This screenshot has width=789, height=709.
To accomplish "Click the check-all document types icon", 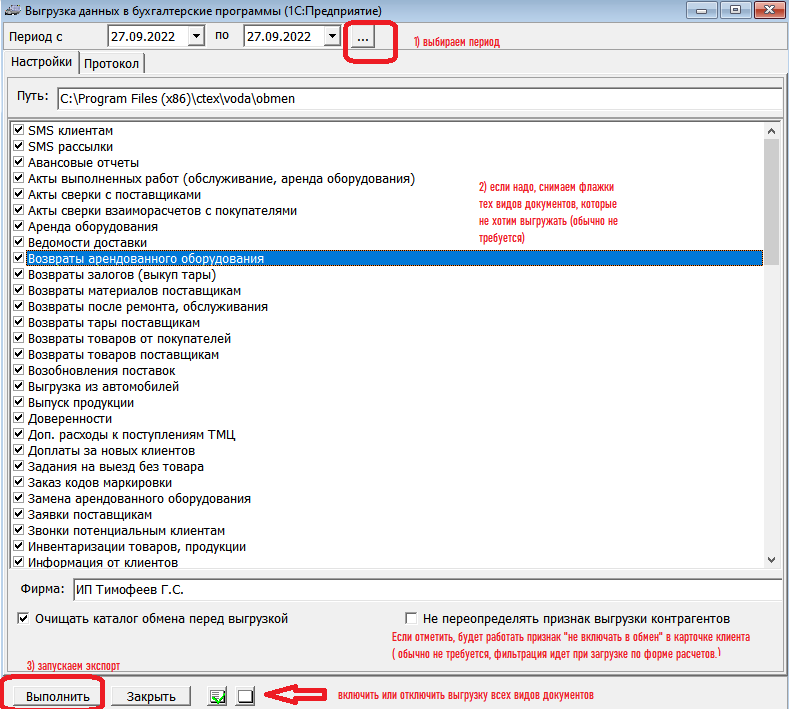I will [x=217, y=697].
